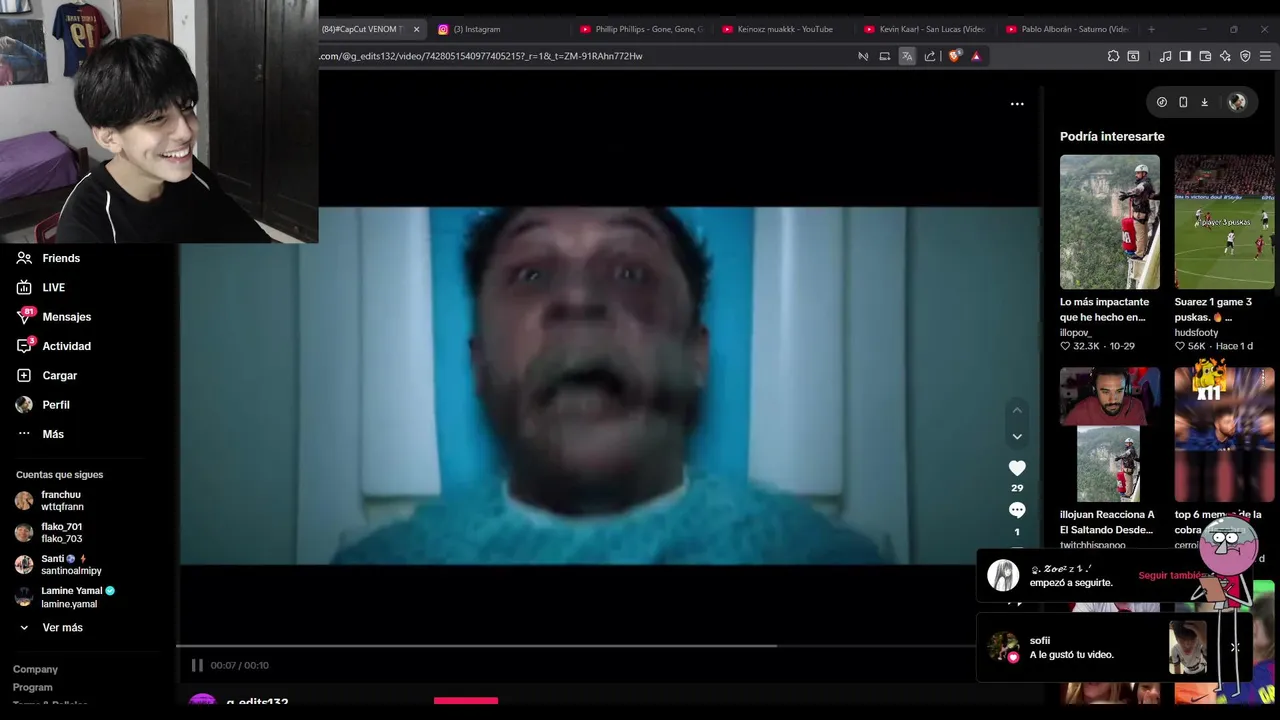Viewport: 1280px width, 720px height.
Task: Click the Company footer link
Action: pyautogui.click(x=35, y=669)
